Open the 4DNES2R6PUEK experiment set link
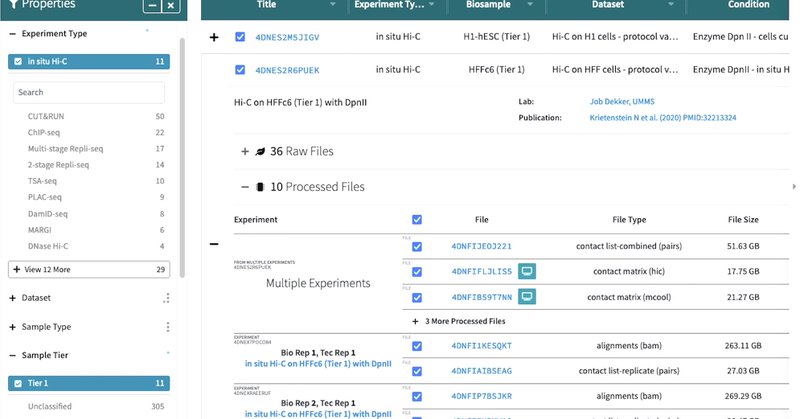Image resolution: width=800 pixels, height=419 pixels. tap(287, 70)
